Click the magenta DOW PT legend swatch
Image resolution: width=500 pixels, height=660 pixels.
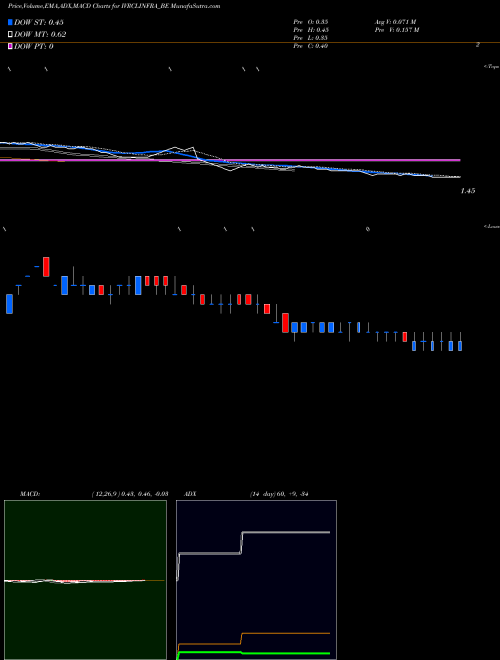tap(10, 46)
